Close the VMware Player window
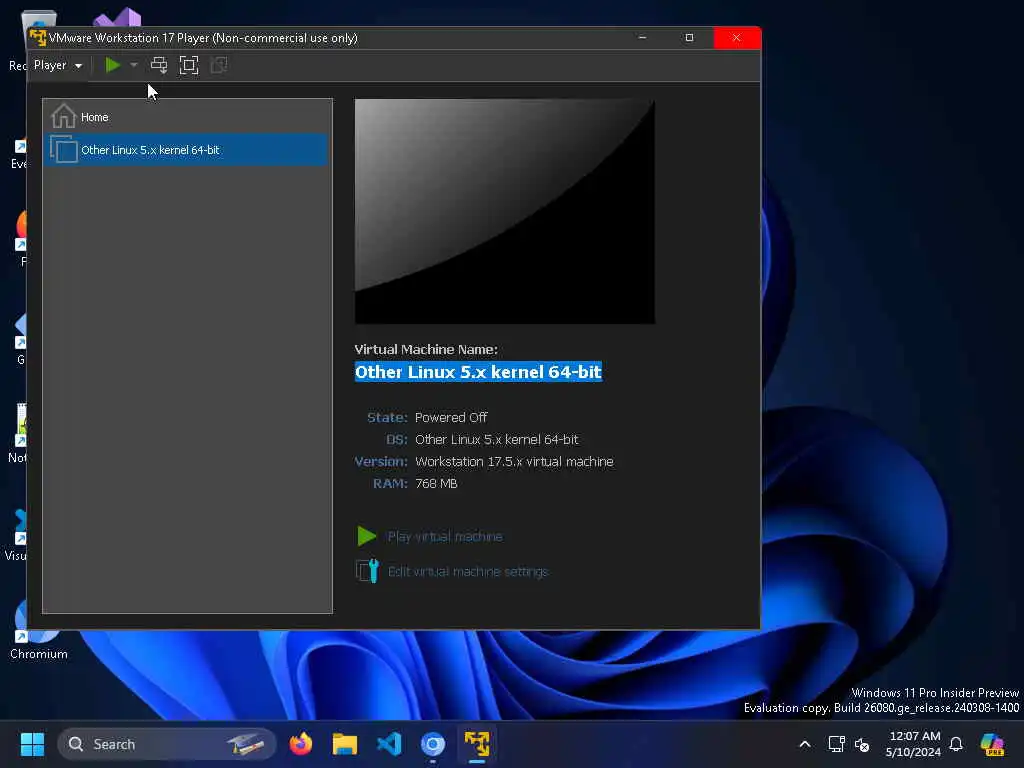1024x768 pixels. point(737,38)
